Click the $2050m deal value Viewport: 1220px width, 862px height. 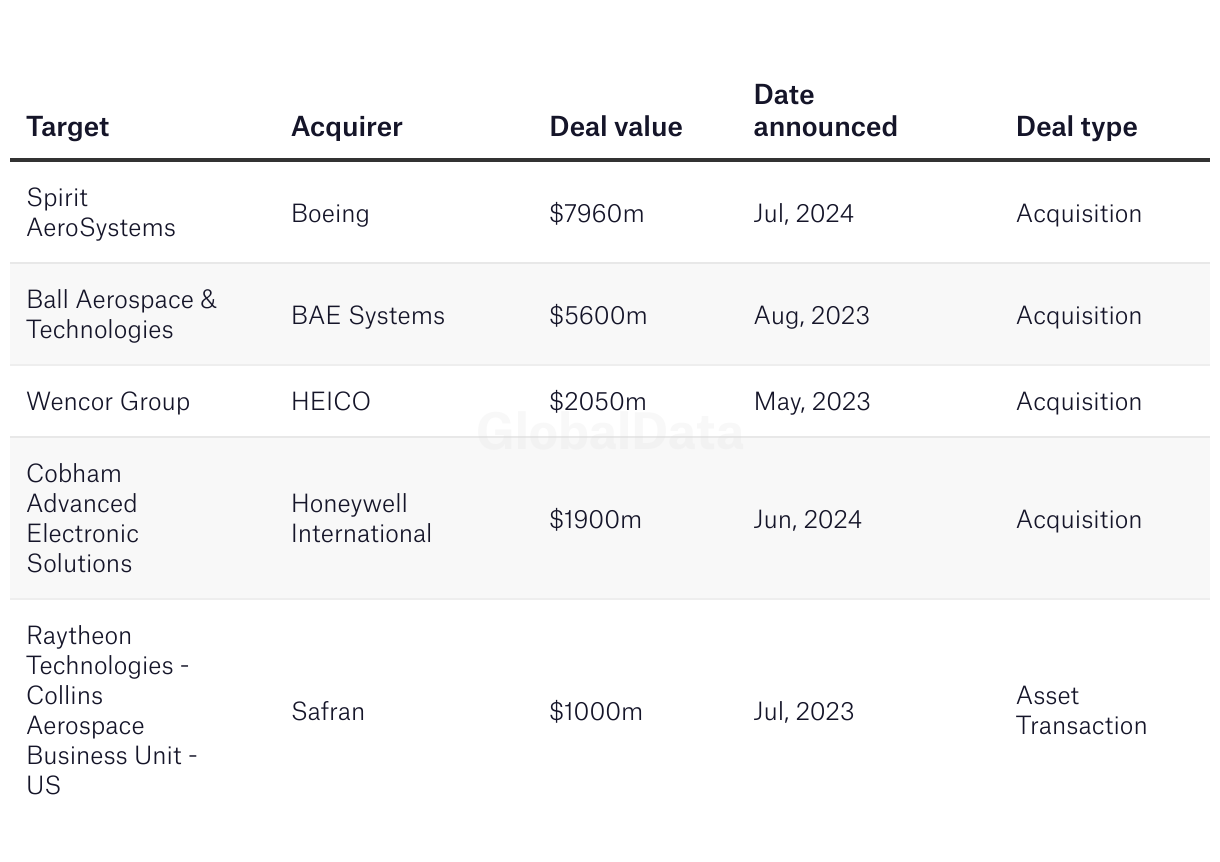point(597,402)
